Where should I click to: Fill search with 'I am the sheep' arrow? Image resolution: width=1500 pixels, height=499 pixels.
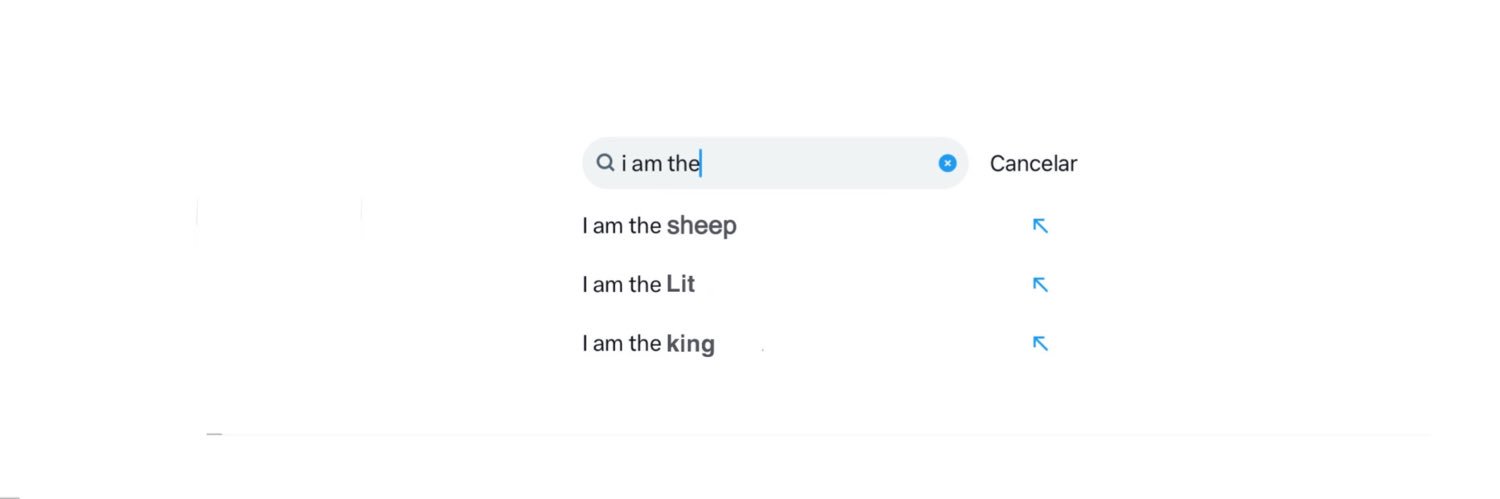point(1040,226)
